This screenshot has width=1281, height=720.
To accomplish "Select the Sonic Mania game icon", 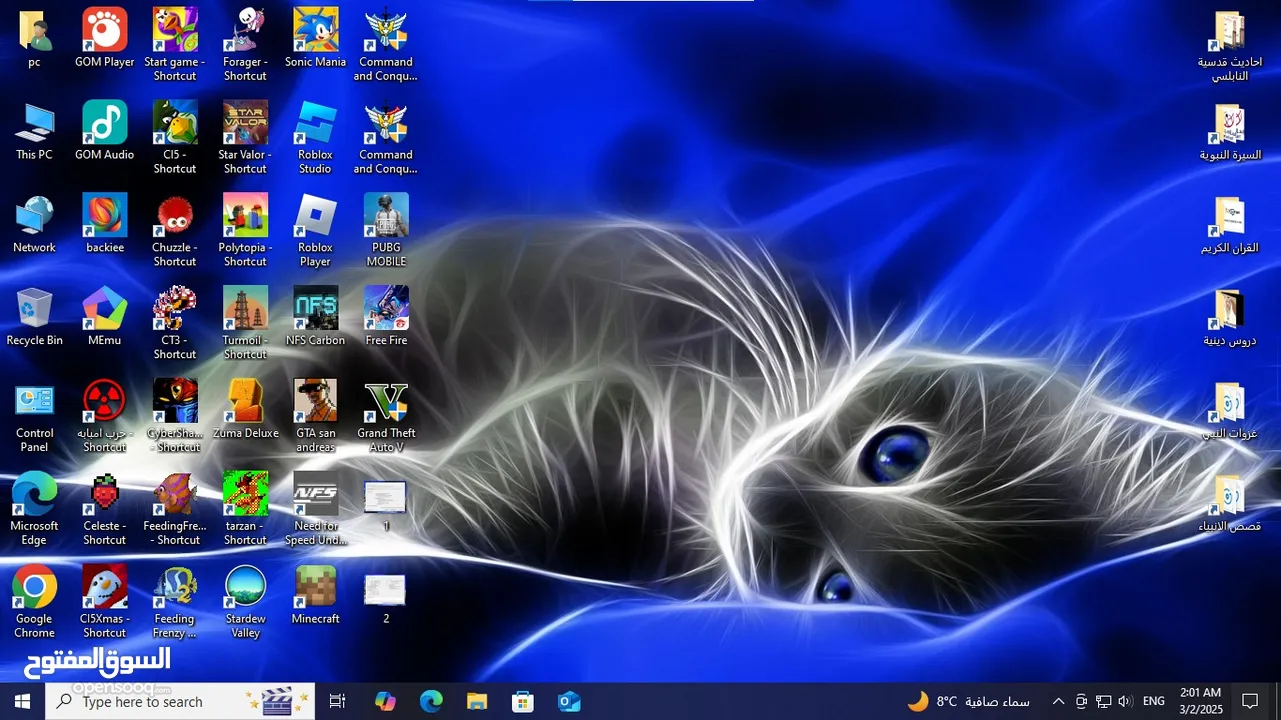I will 315,39.
